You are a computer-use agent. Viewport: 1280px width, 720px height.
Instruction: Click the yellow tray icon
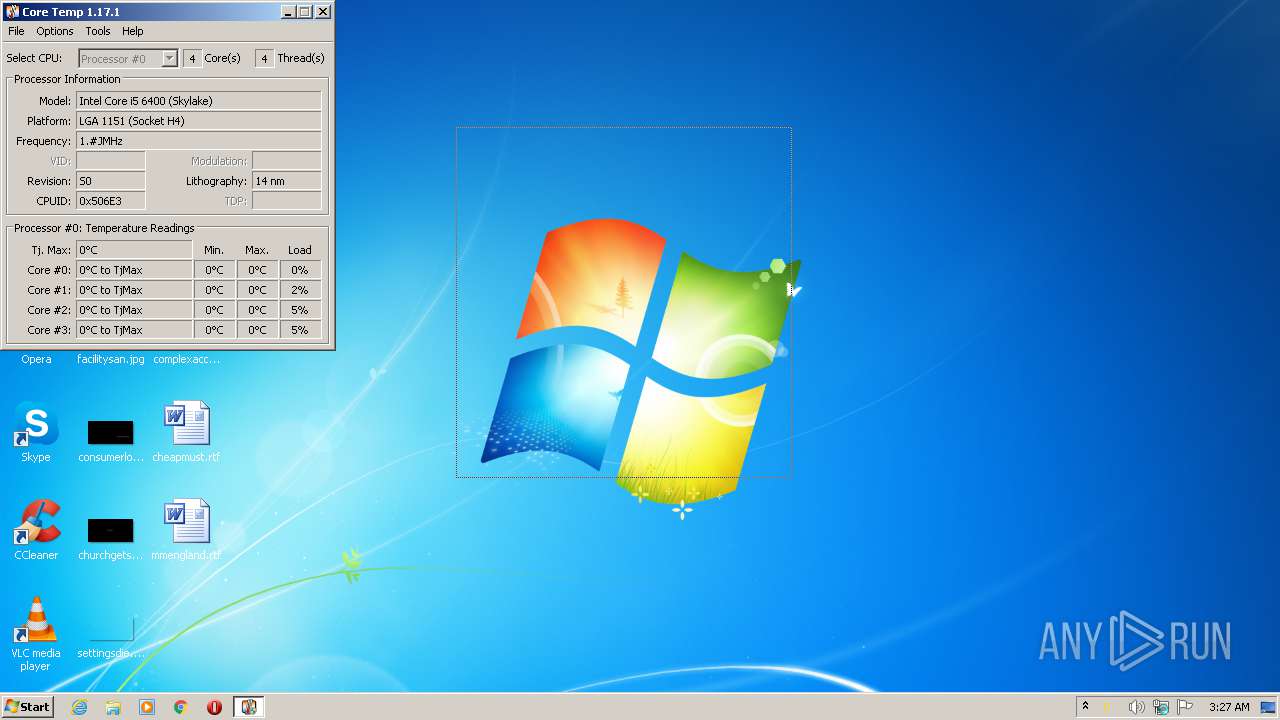[1108, 707]
